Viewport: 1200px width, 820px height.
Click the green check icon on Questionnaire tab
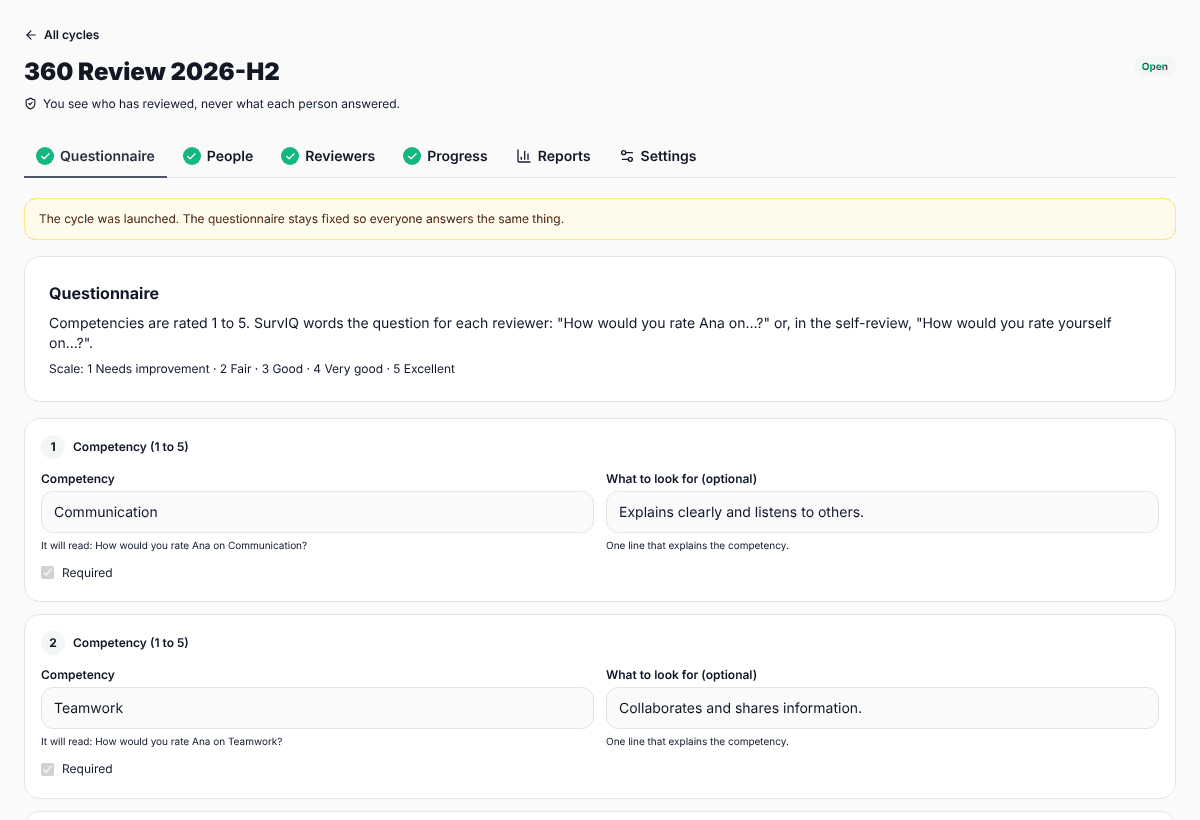point(45,156)
